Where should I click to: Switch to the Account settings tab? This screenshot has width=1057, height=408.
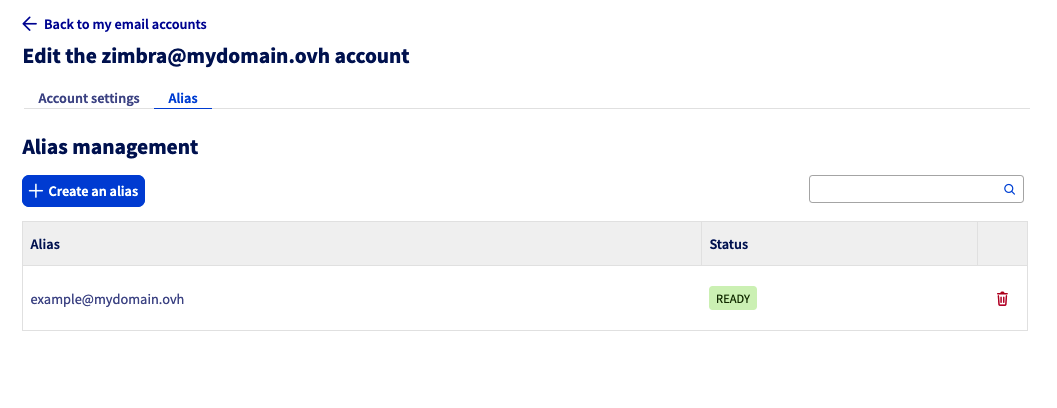[x=89, y=98]
